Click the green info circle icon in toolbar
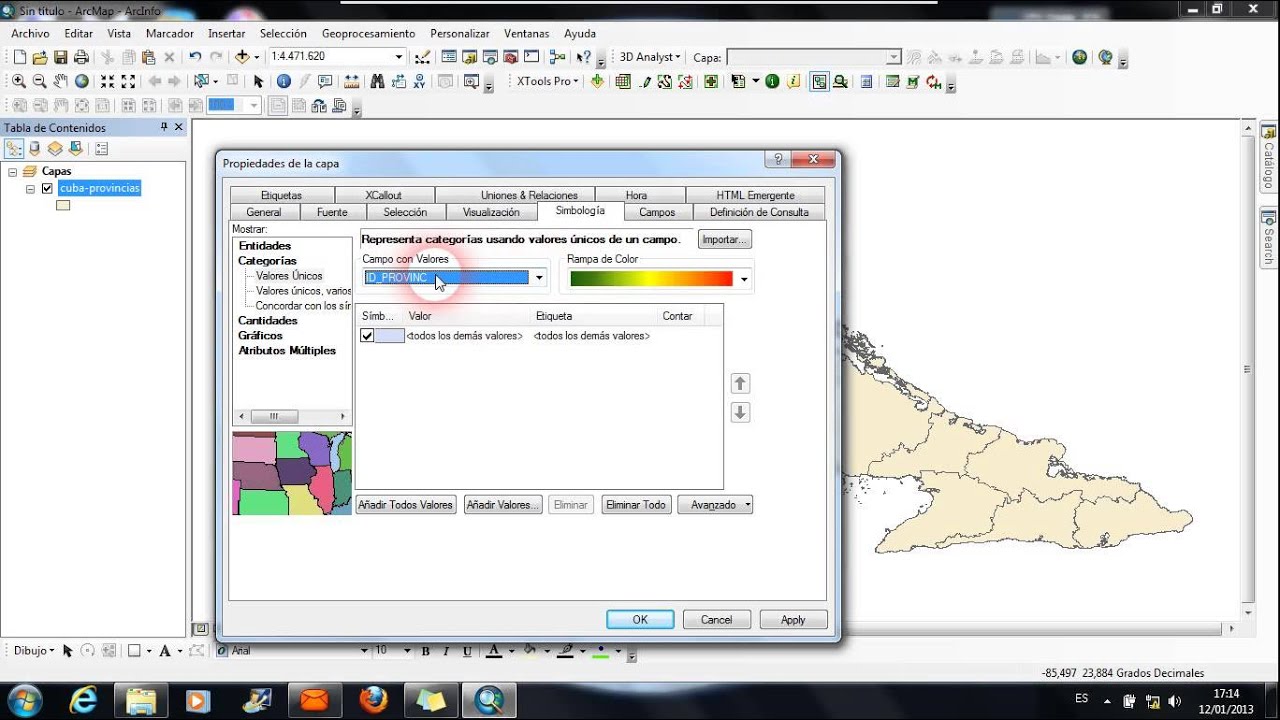The width and height of the screenshot is (1280, 720). (772, 81)
